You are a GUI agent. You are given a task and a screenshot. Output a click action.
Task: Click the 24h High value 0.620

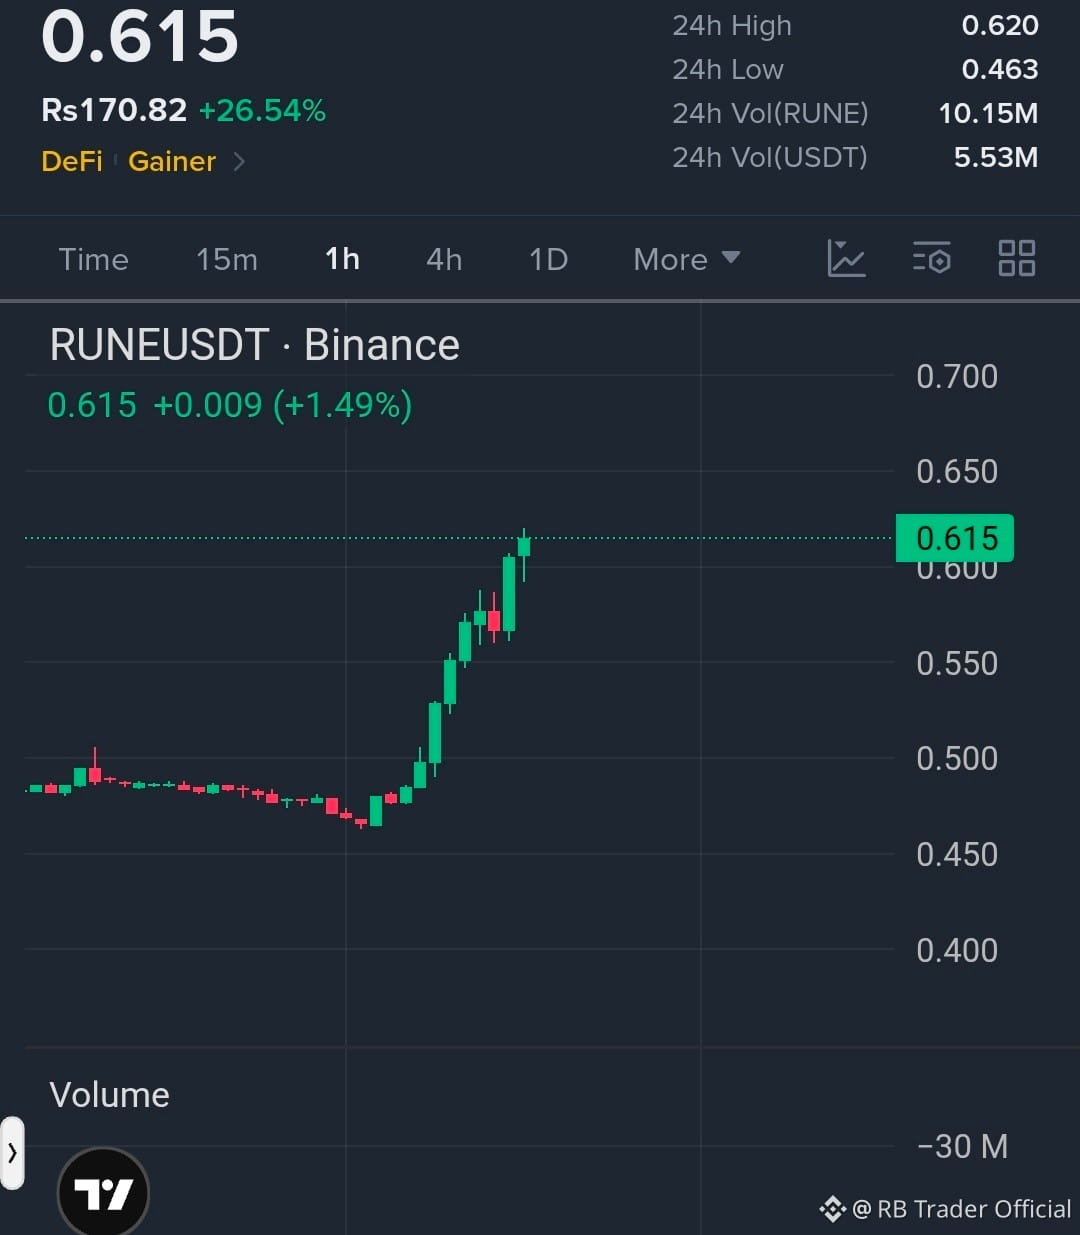pyautogui.click(x=1000, y=25)
